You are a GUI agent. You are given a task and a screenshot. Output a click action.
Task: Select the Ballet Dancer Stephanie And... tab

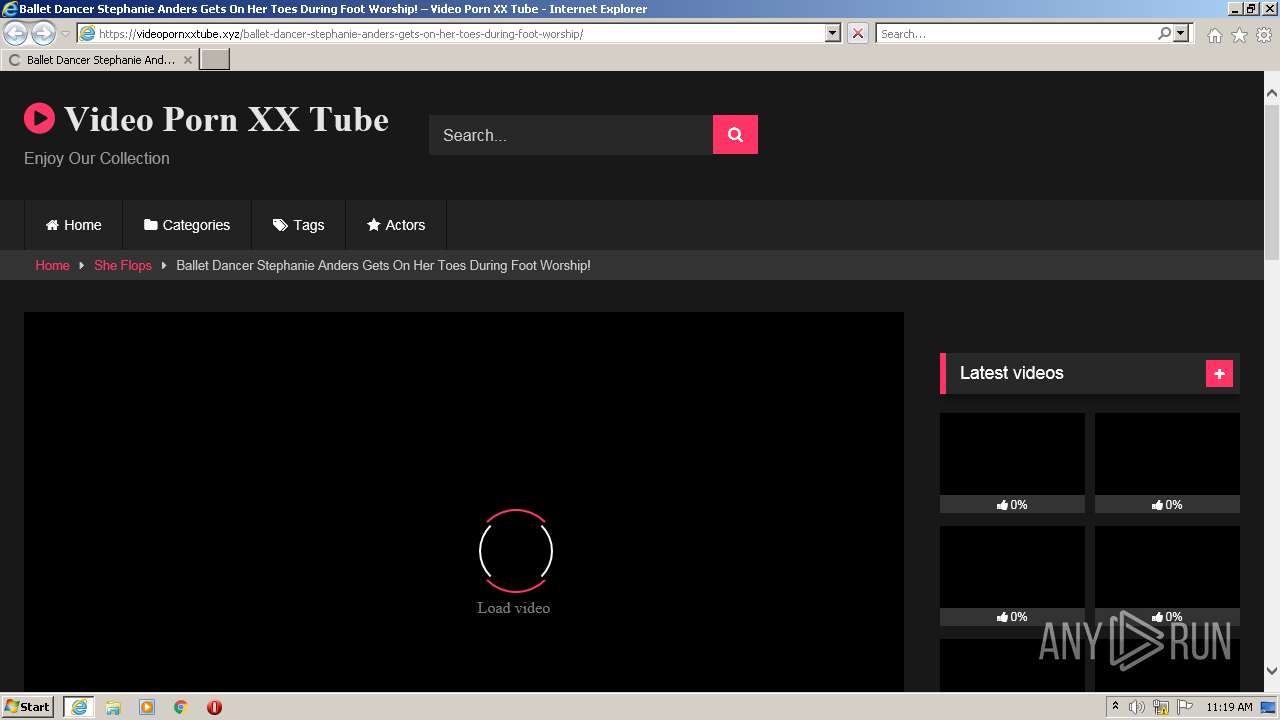pyautogui.click(x=100, y=60)
